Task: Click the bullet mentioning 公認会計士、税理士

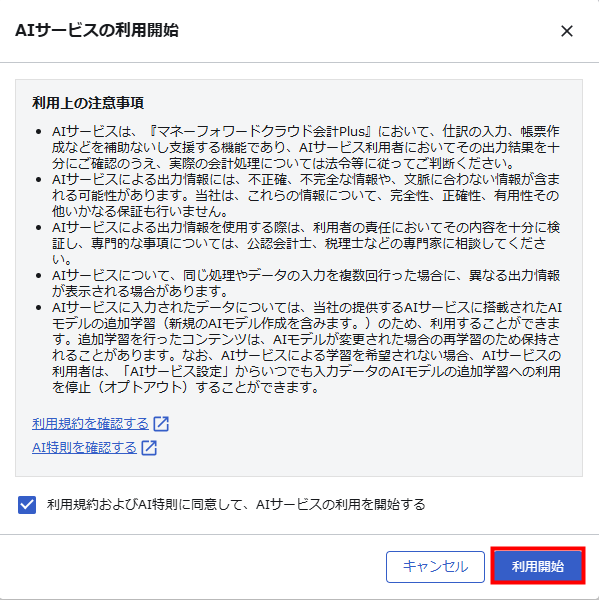Action: (306, 243)
